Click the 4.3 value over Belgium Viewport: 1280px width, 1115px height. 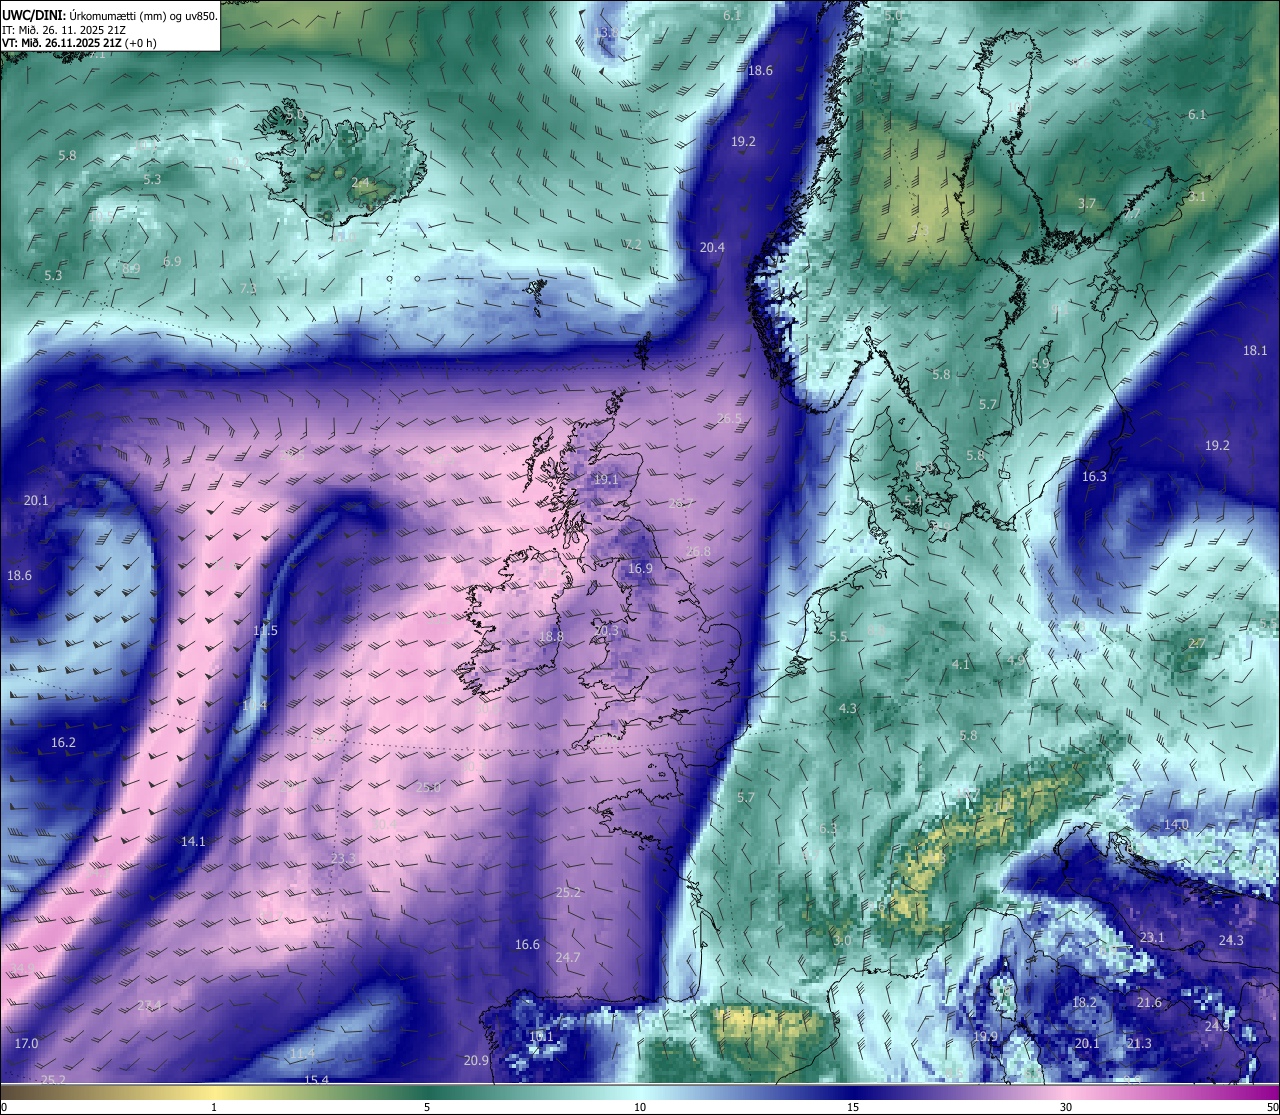847,708
